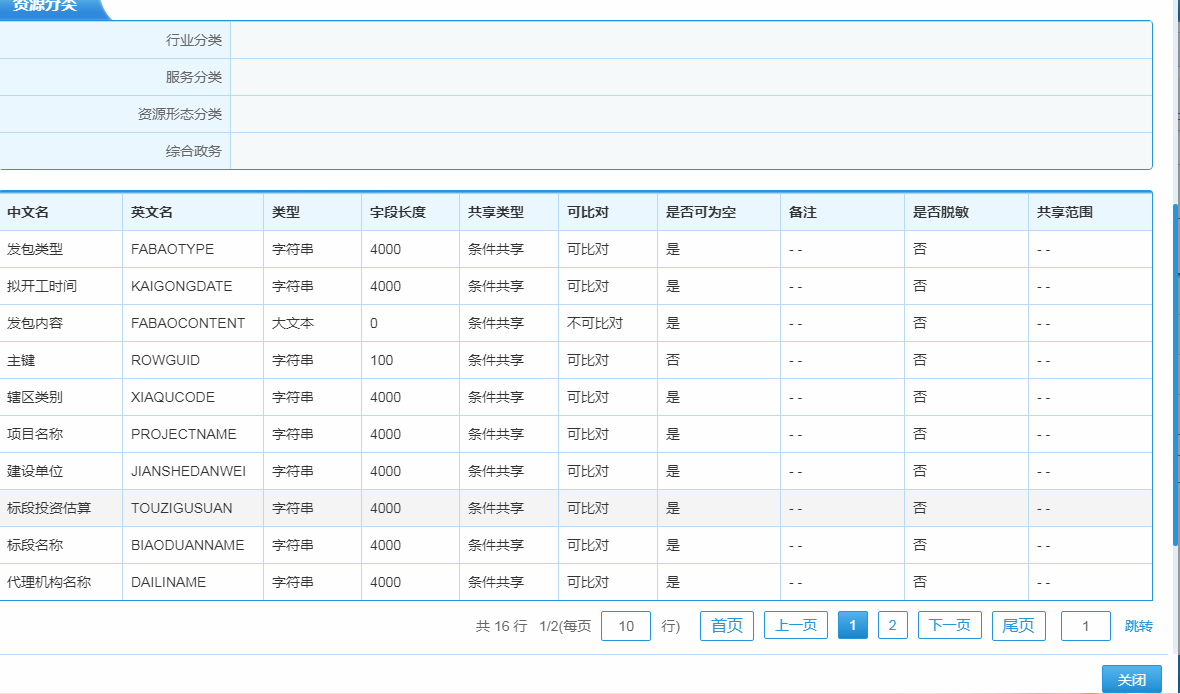The image size is (1180, 694).
Task: Click the 英文名 column header
Action: [152, 212]
